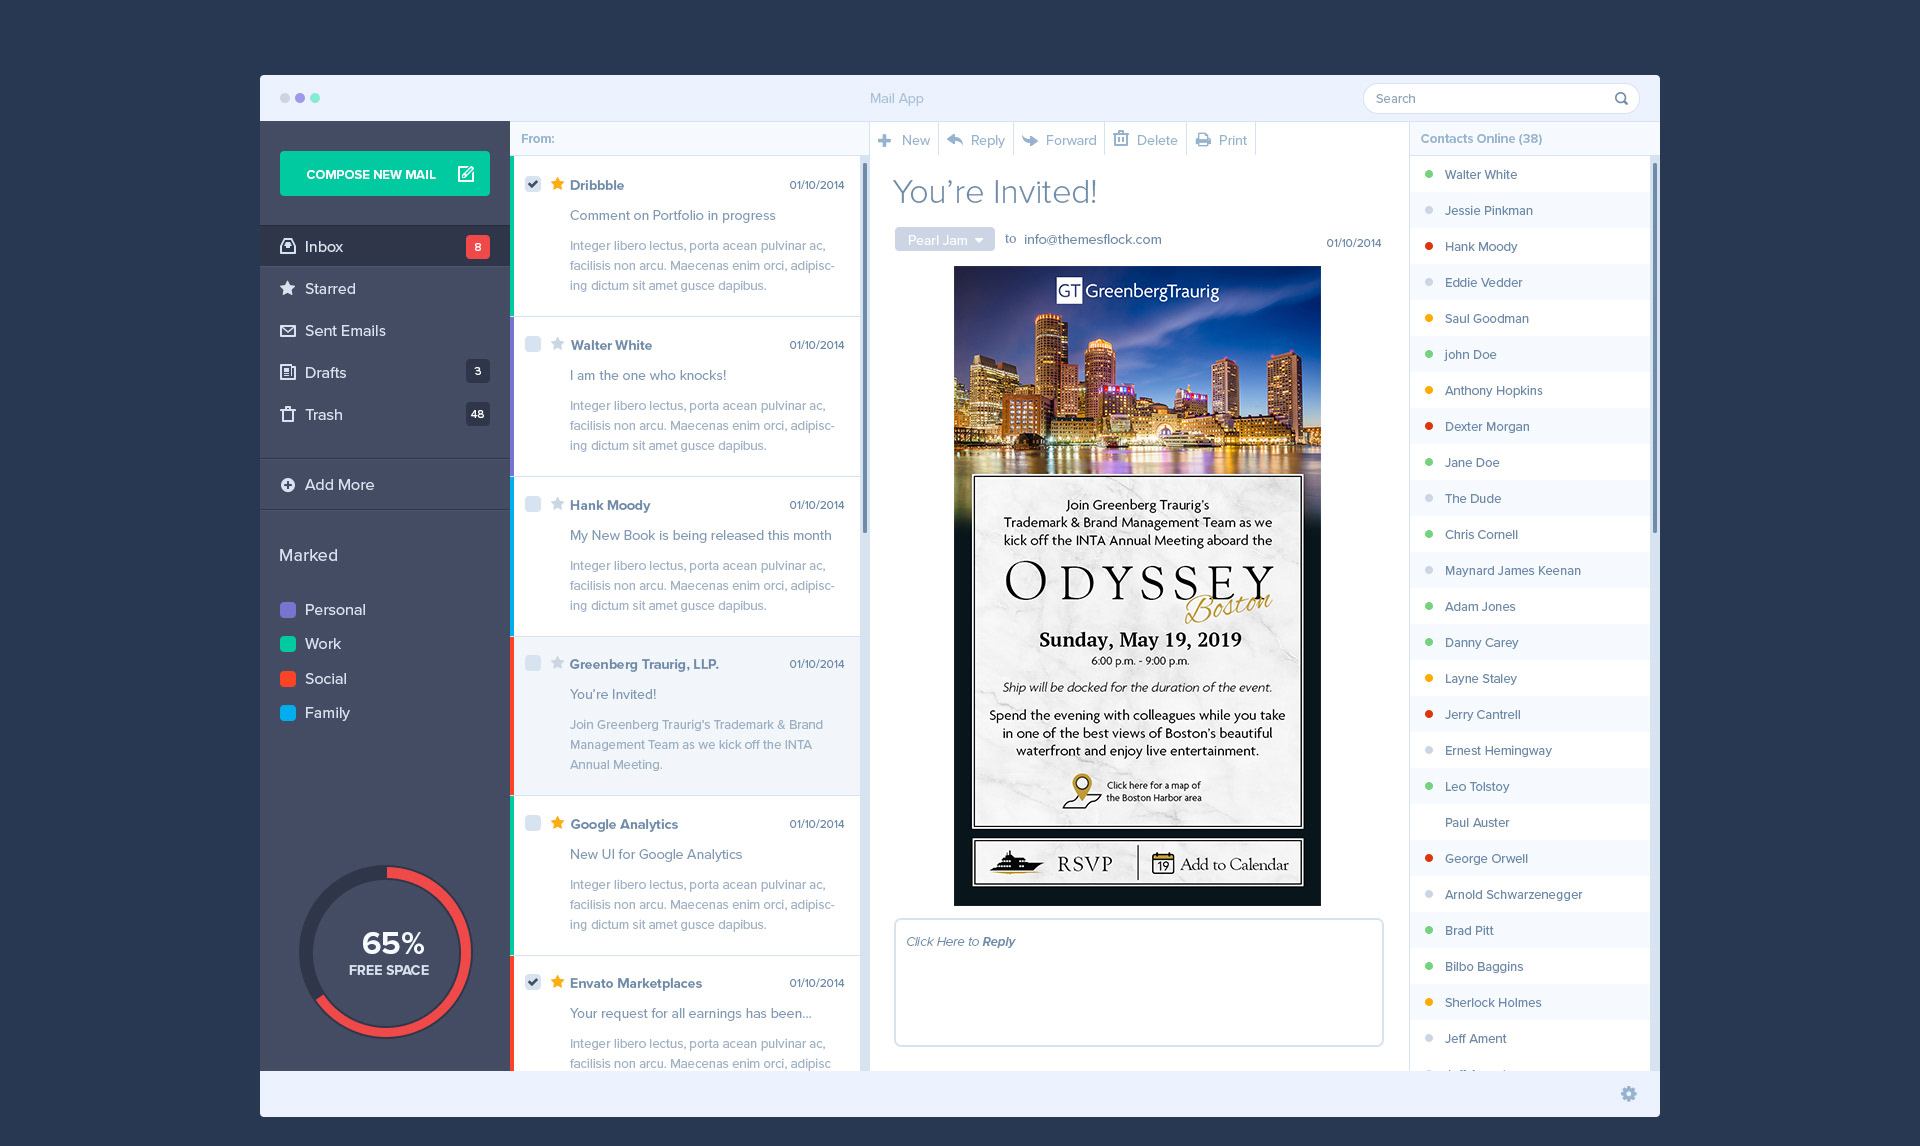This screenshot has width=1920, height=1146.
Task: Check the Hank Moody email checkbox
Action: [533, 504]
